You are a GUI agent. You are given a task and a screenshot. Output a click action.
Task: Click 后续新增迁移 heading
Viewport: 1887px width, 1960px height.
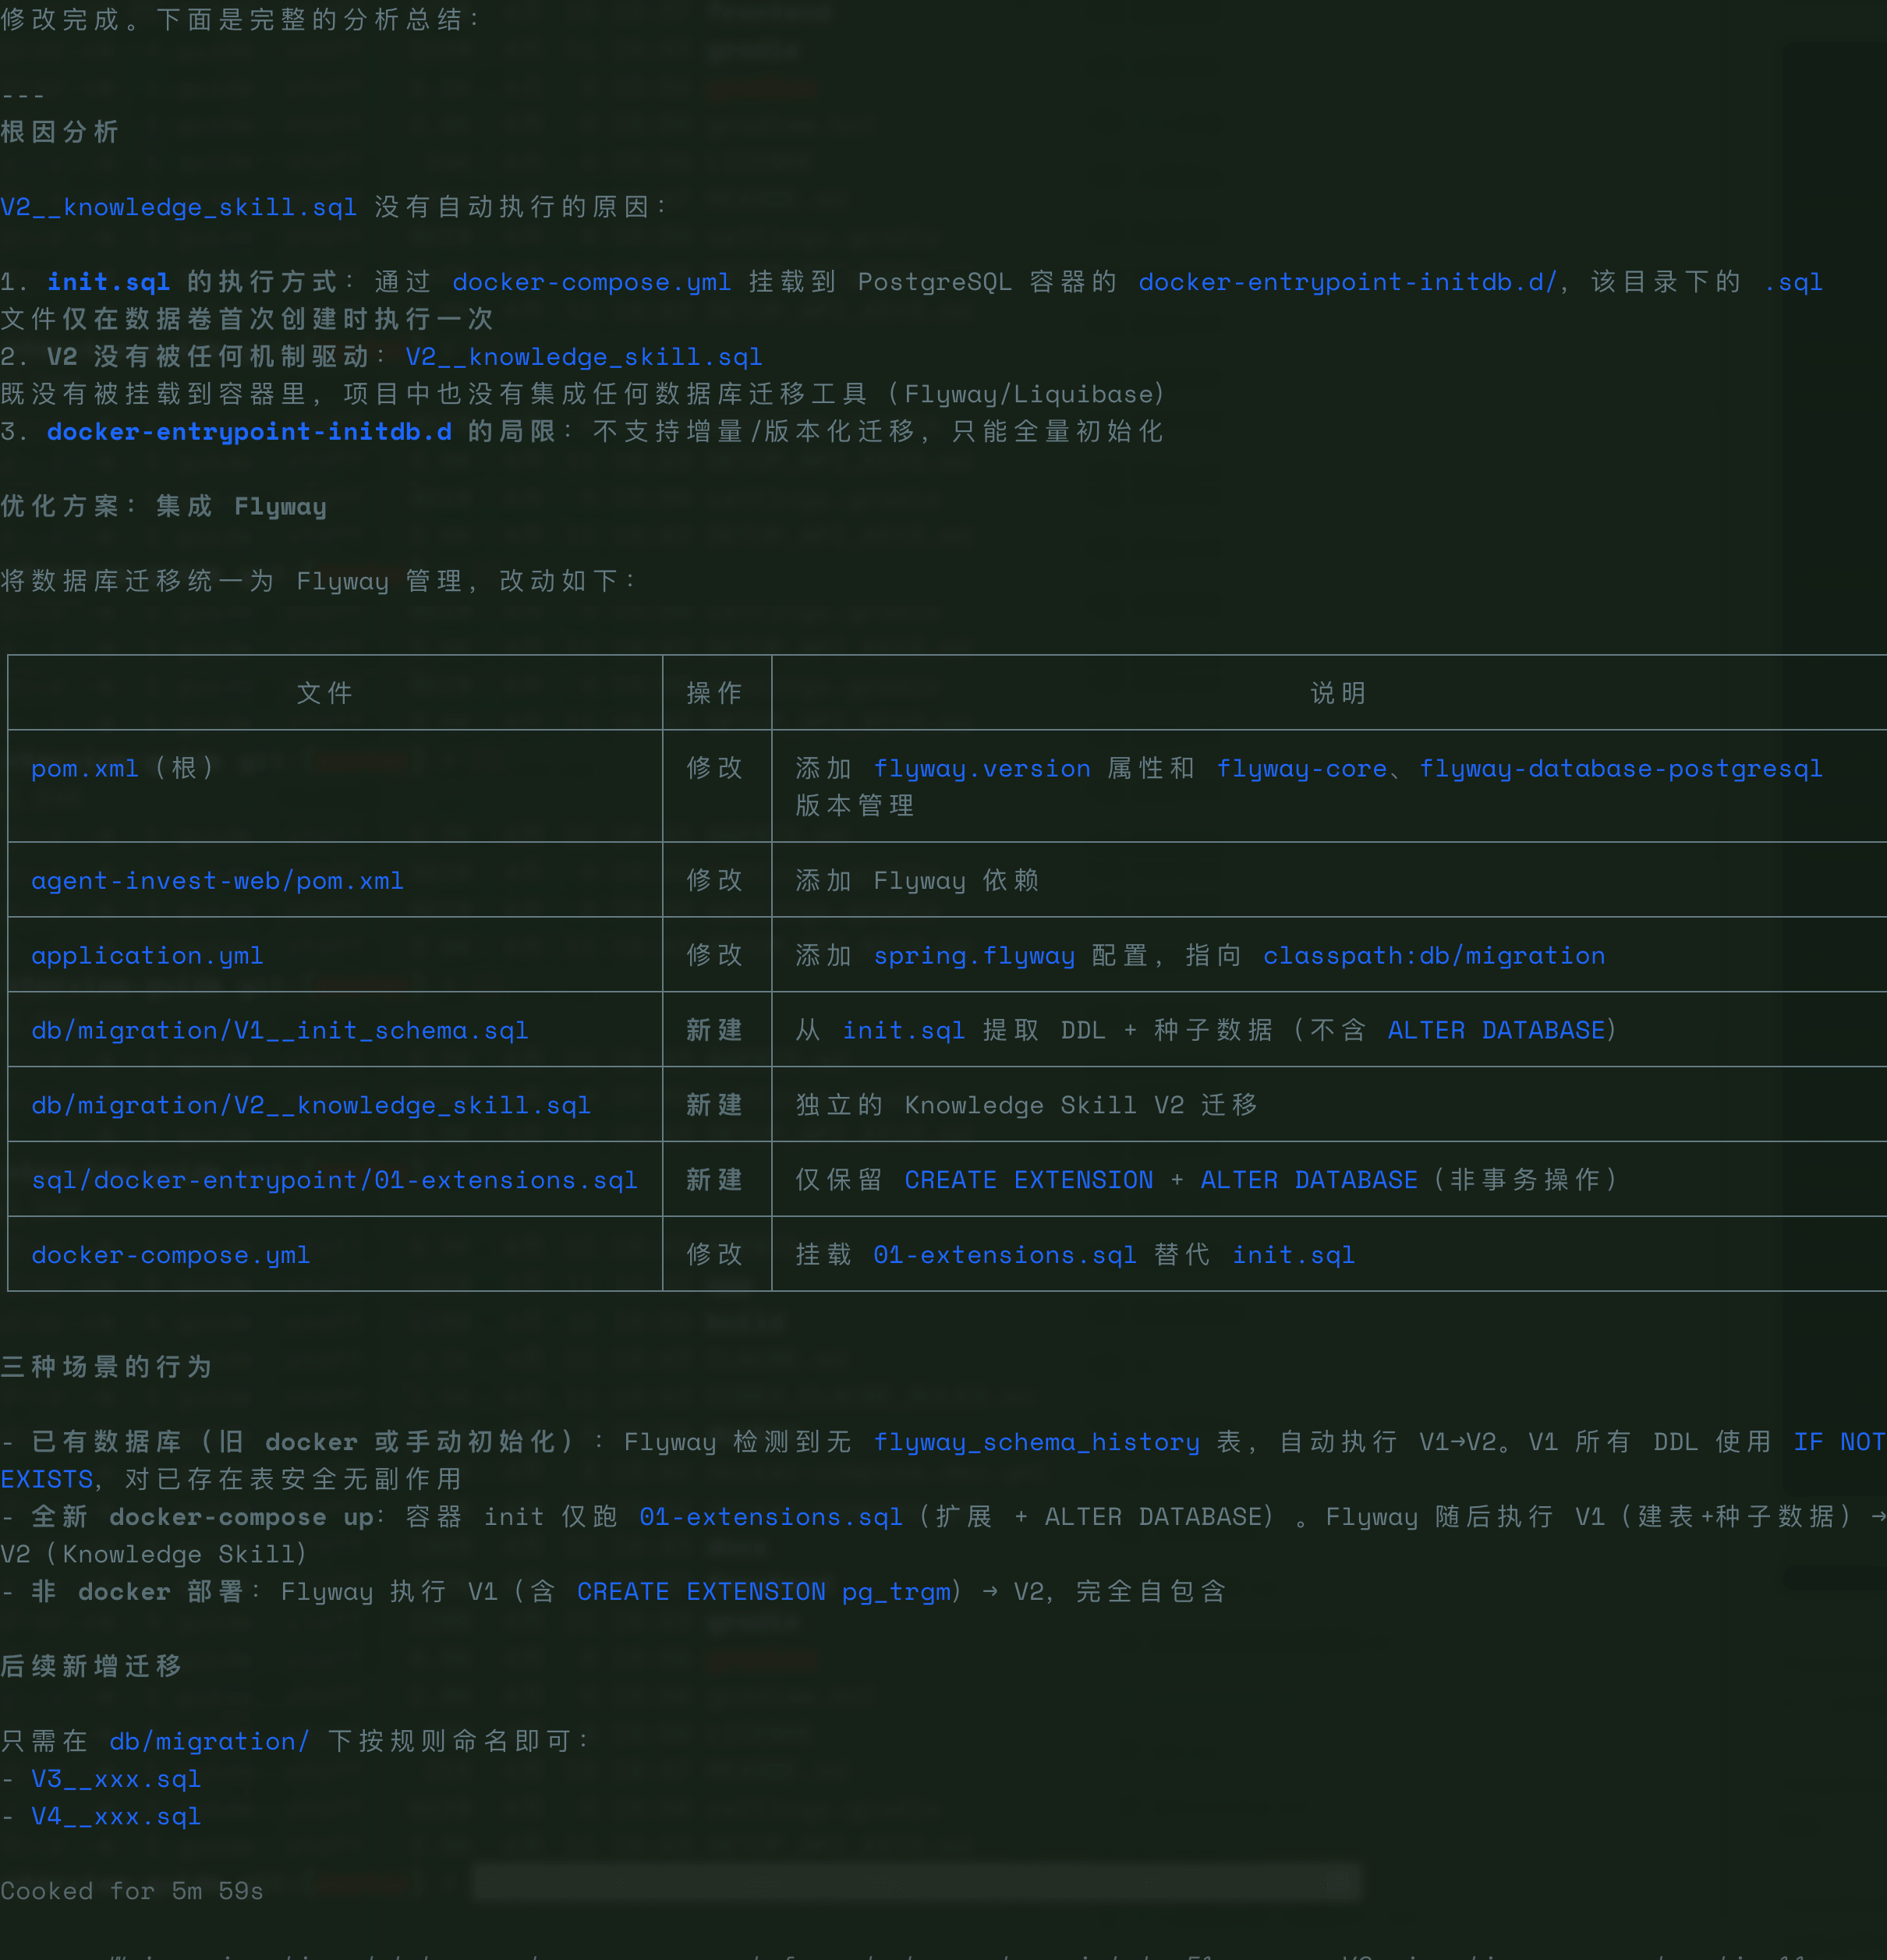91,1666
